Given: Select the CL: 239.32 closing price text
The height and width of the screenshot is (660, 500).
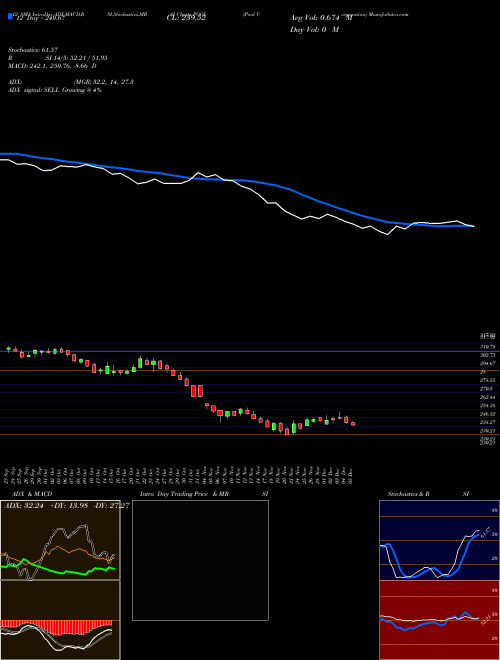Looking at the screenshot, I should coord(186,18).
